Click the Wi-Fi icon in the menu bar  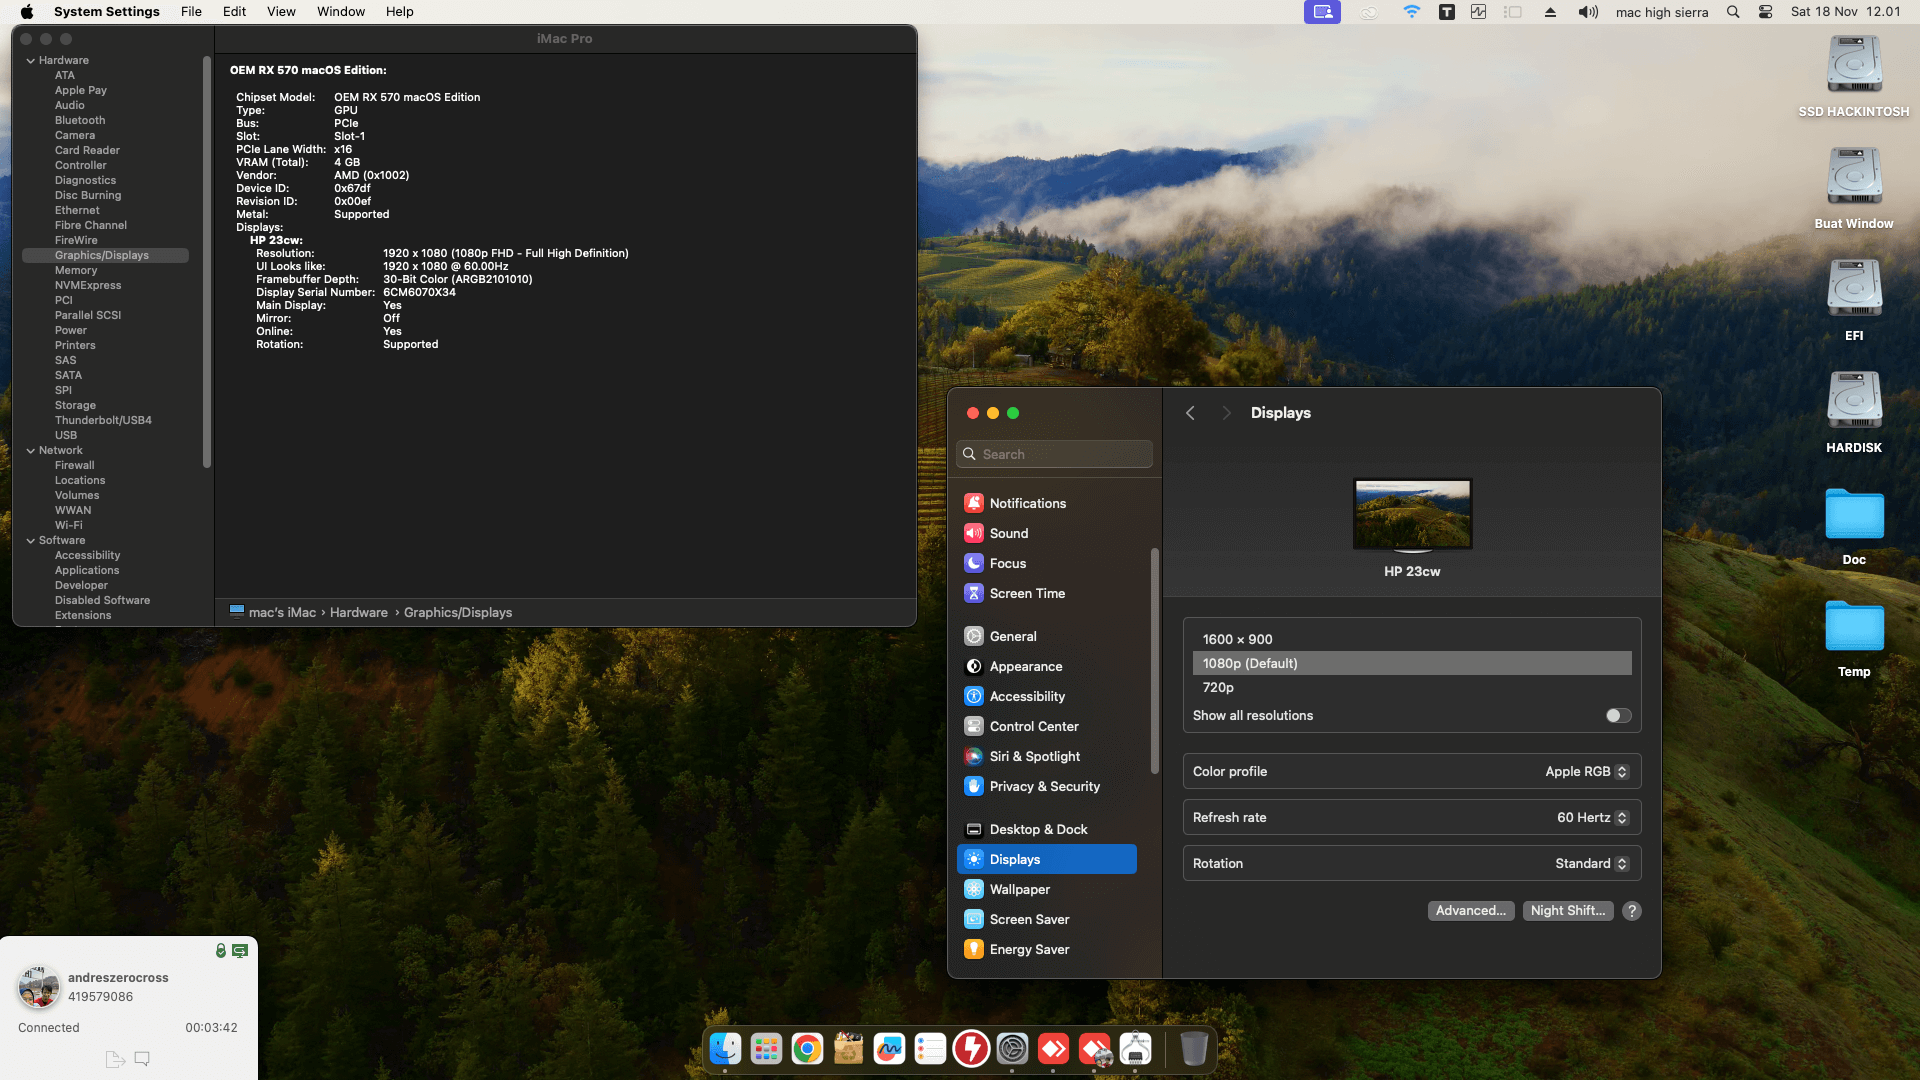point(1411,12)
